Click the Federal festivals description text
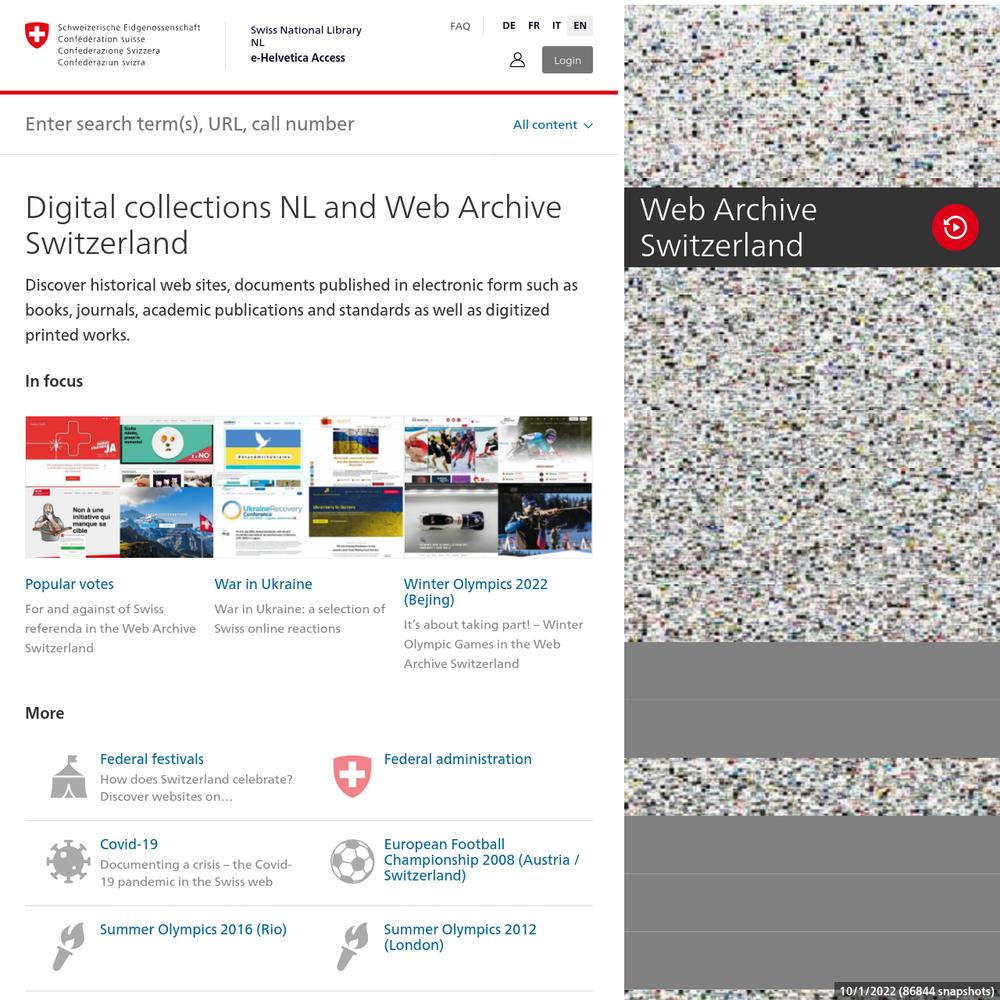Viewport: 1000px width, 1000px height. (x=196, y=788)
